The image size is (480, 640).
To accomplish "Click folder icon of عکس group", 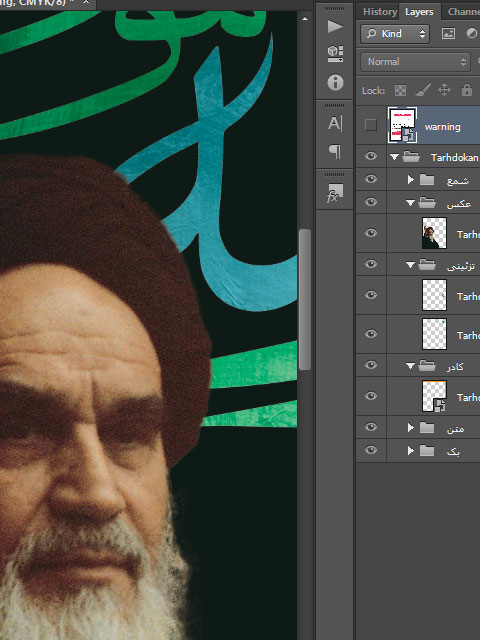I will pos(427,202).
